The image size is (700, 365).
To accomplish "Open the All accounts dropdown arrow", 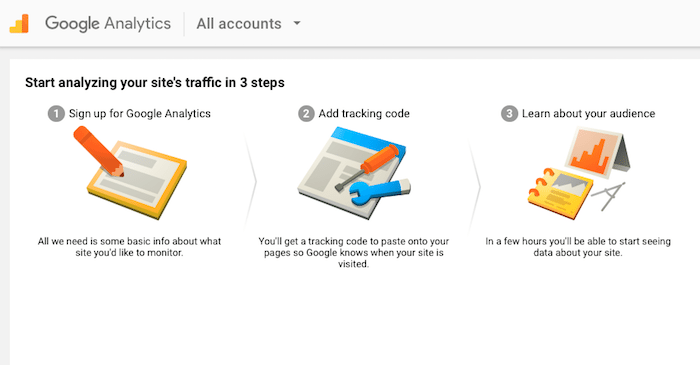I will (x=297, y=23).
